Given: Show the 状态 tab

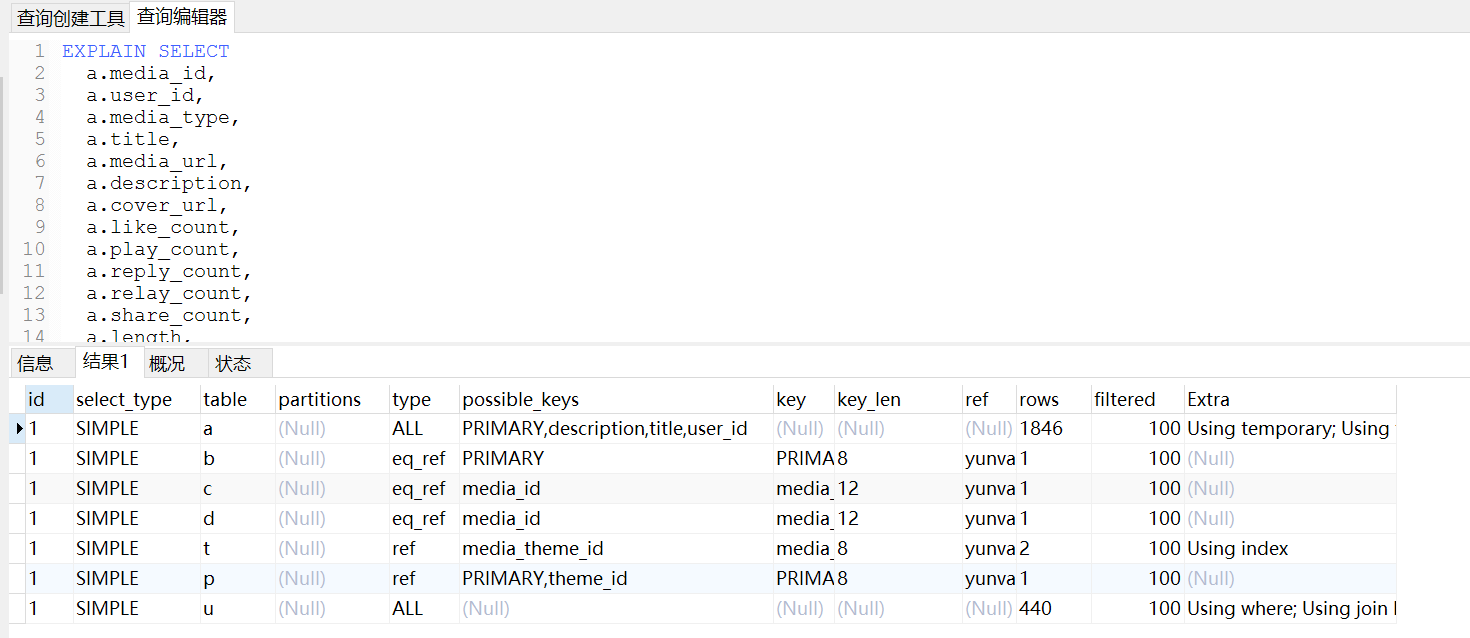Looking at the screenshot, I should [x=233, y=363].
